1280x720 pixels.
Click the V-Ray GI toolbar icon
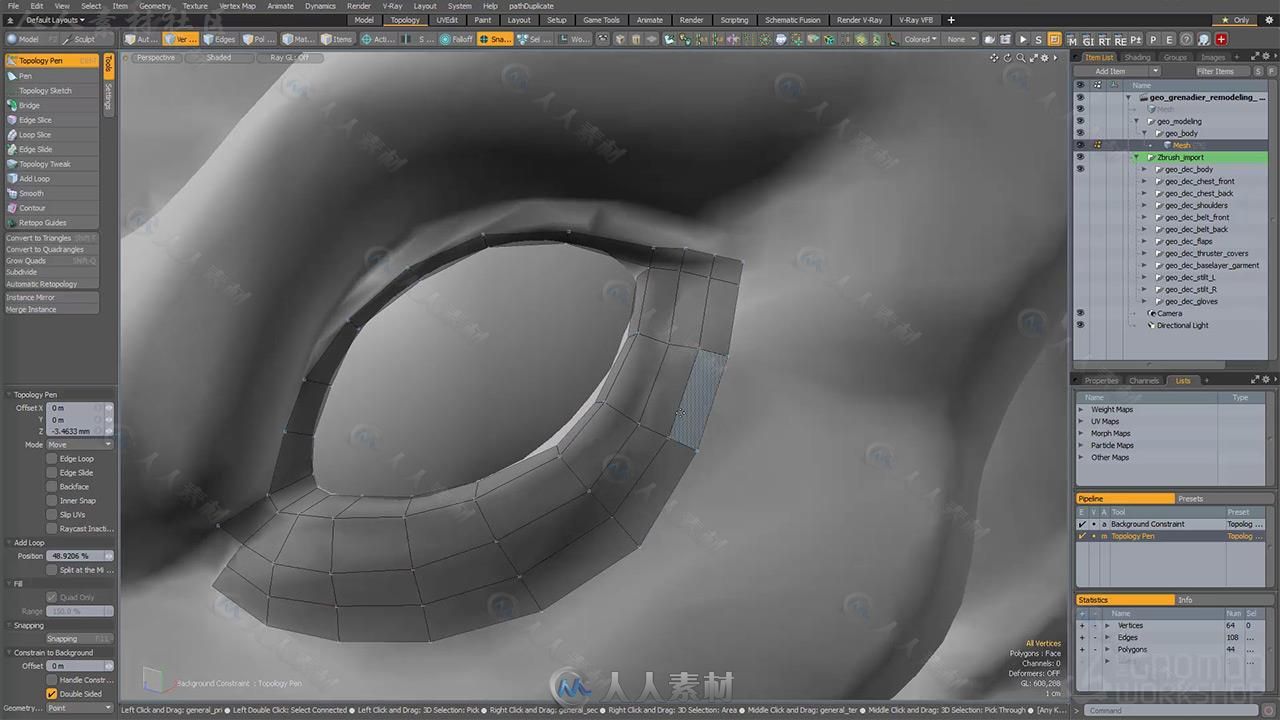click(1088, 40)
